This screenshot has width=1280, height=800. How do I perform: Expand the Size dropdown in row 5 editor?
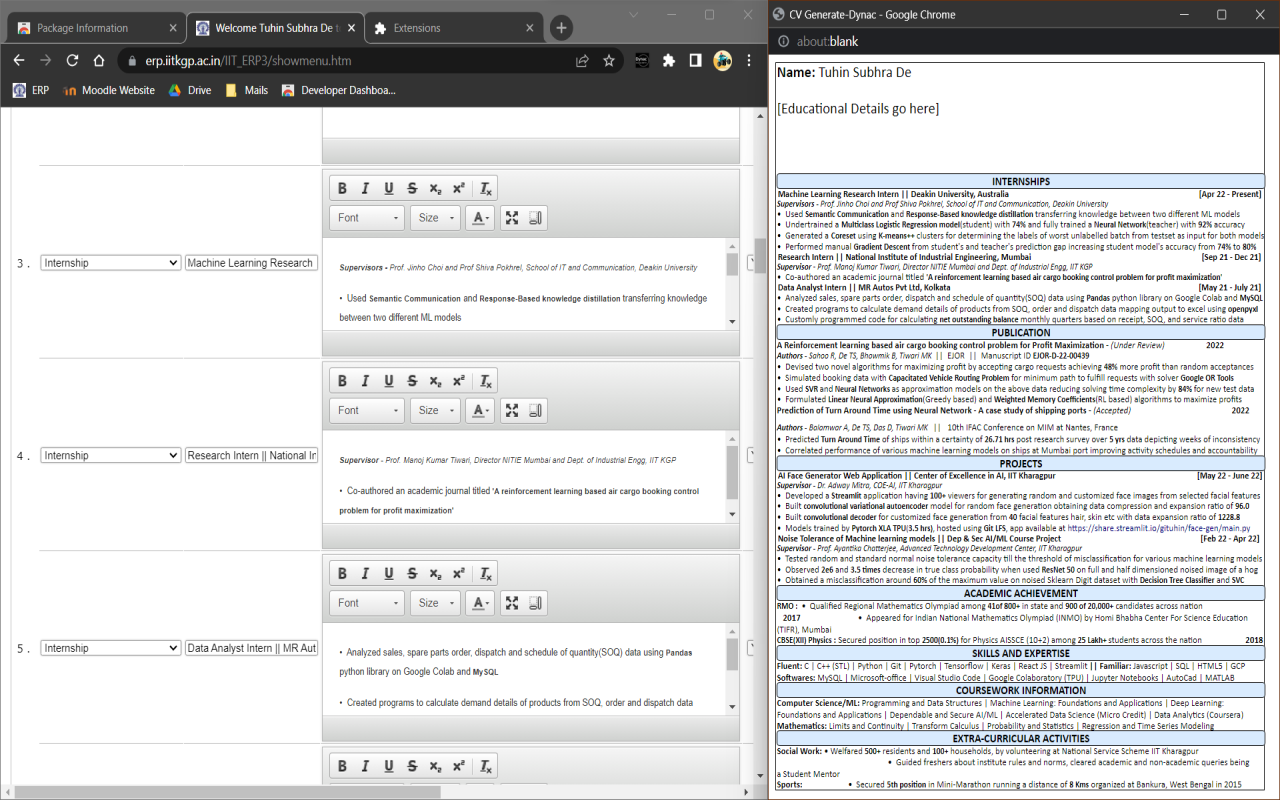tap(436, 603)
